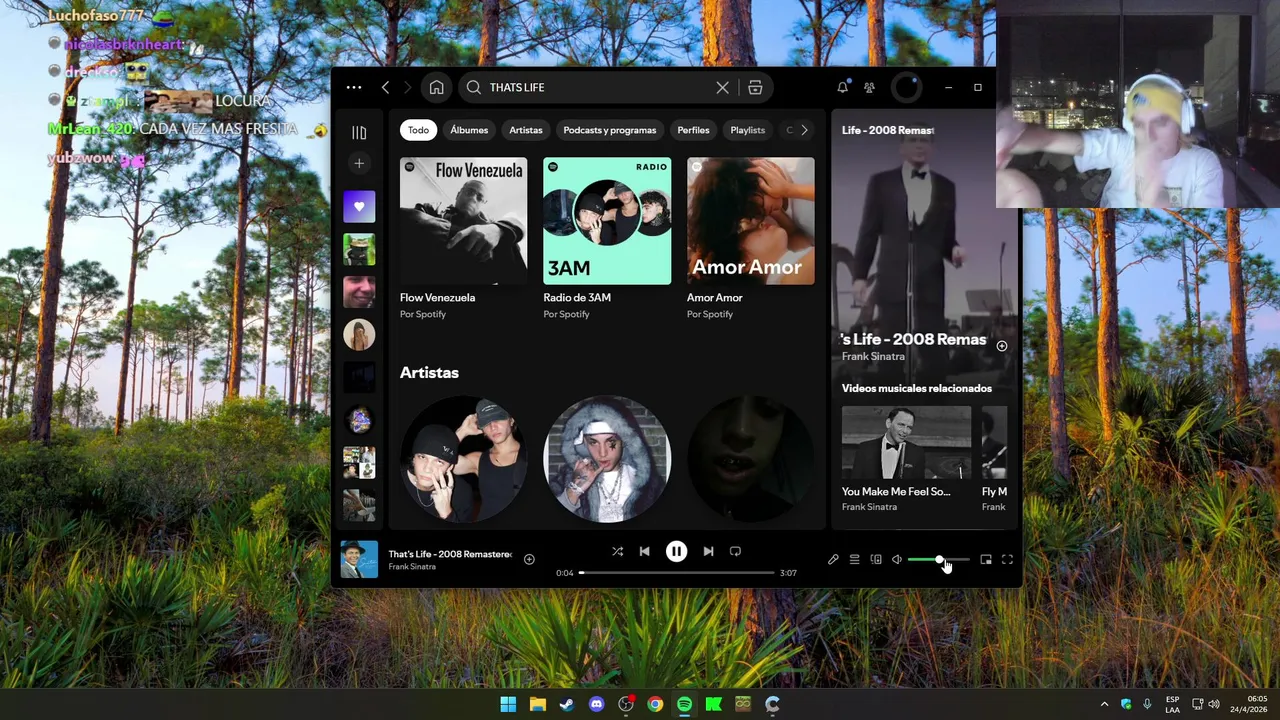The width and height of the screenshot is (1280, 720).
Task: Open File Explorer from taskbar
Action: [537, 704]
